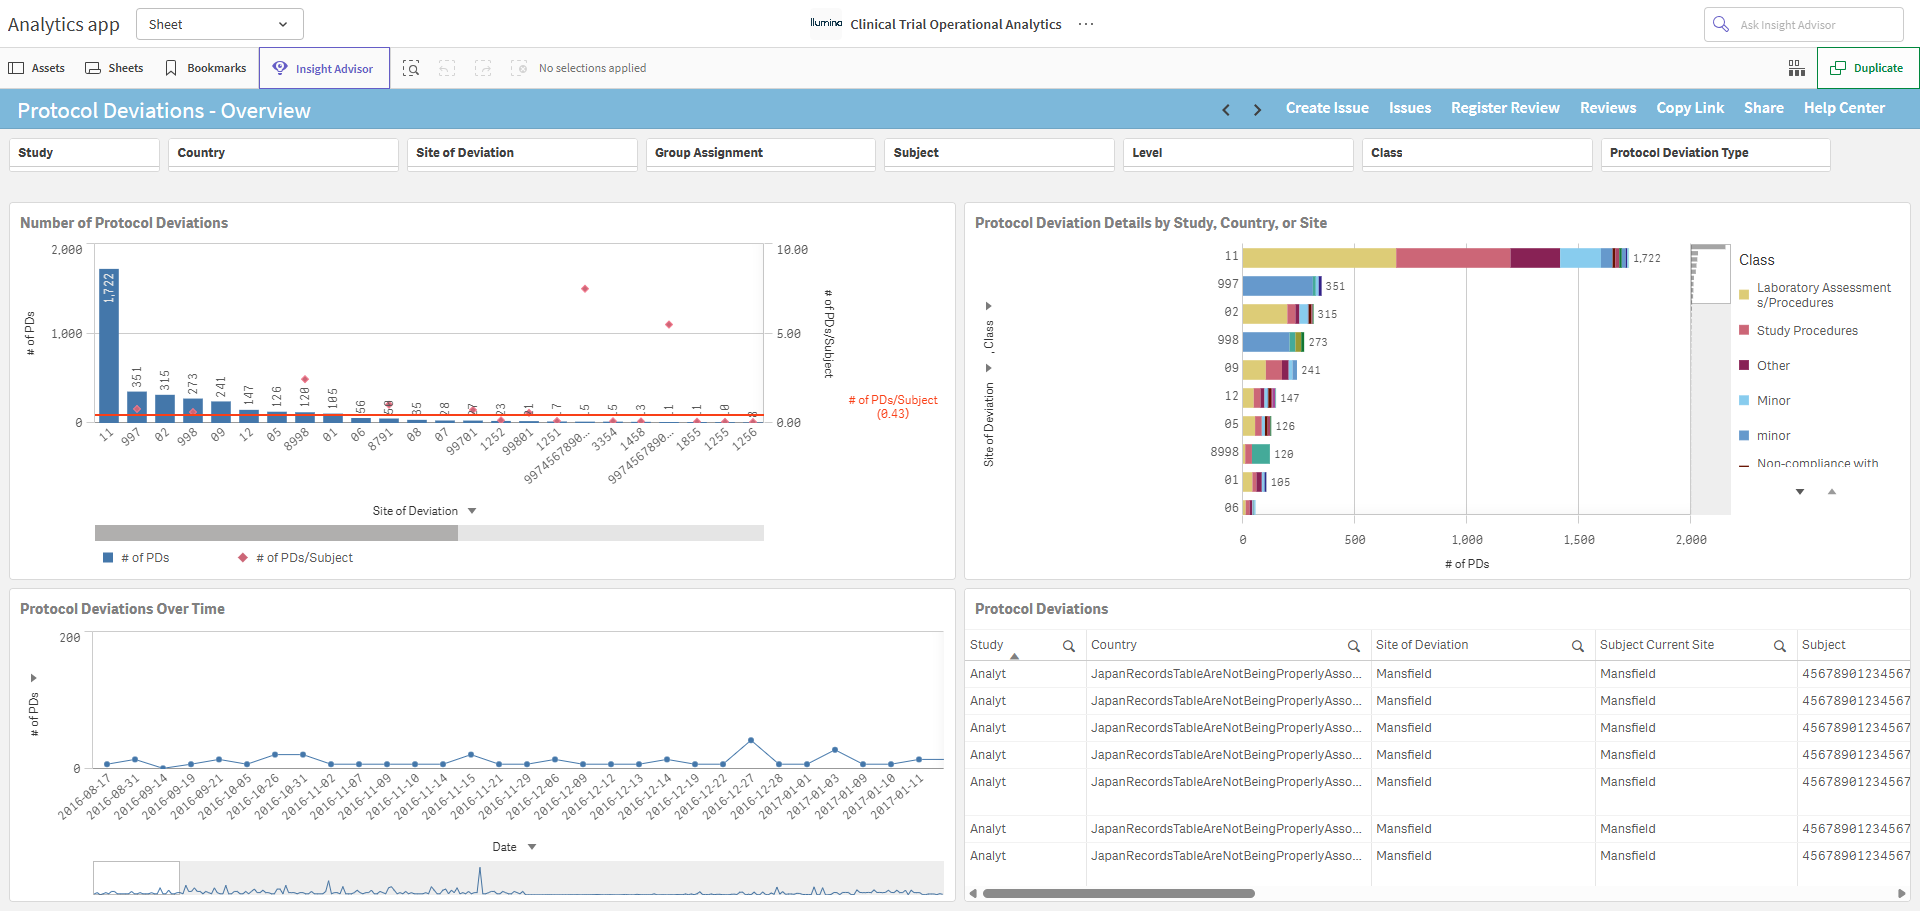This screenshot has width=1920, height=911.
Task: Select Laboratory Assessments/Procedures legend entry
Action: coord(1815,295)
